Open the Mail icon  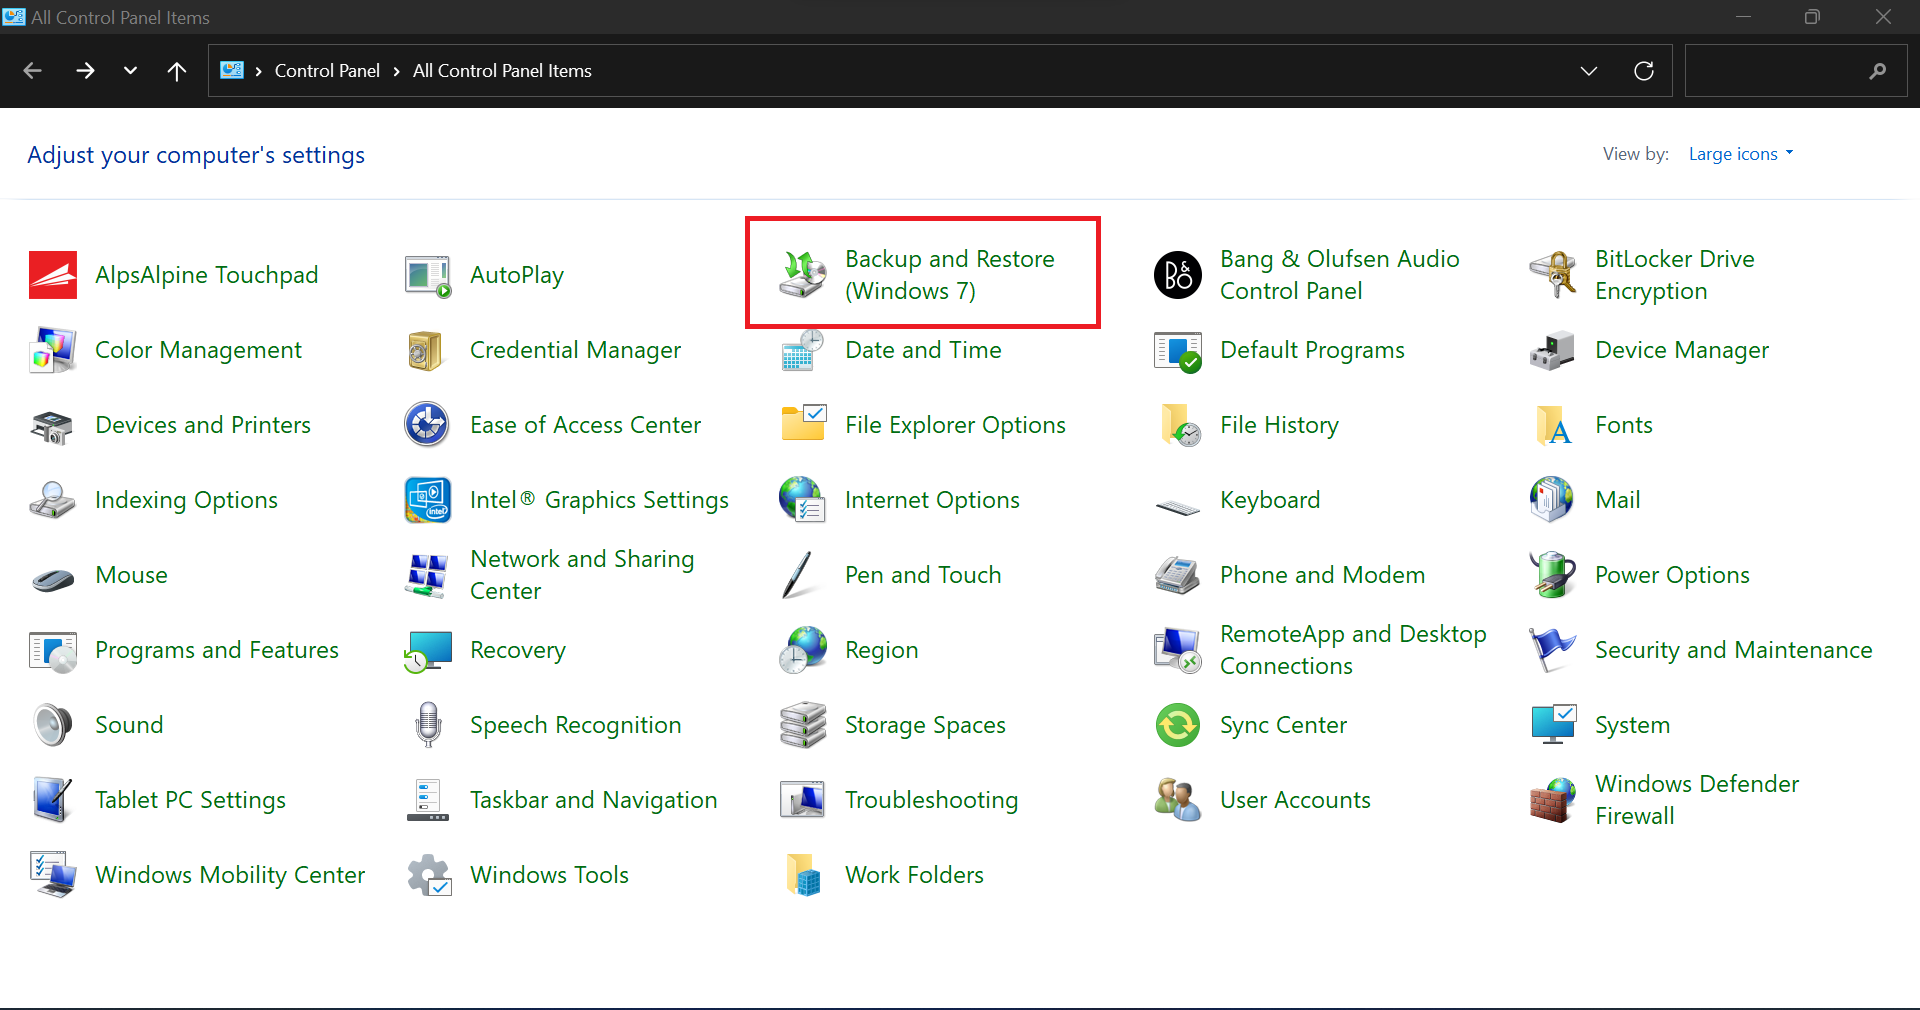1553,500
